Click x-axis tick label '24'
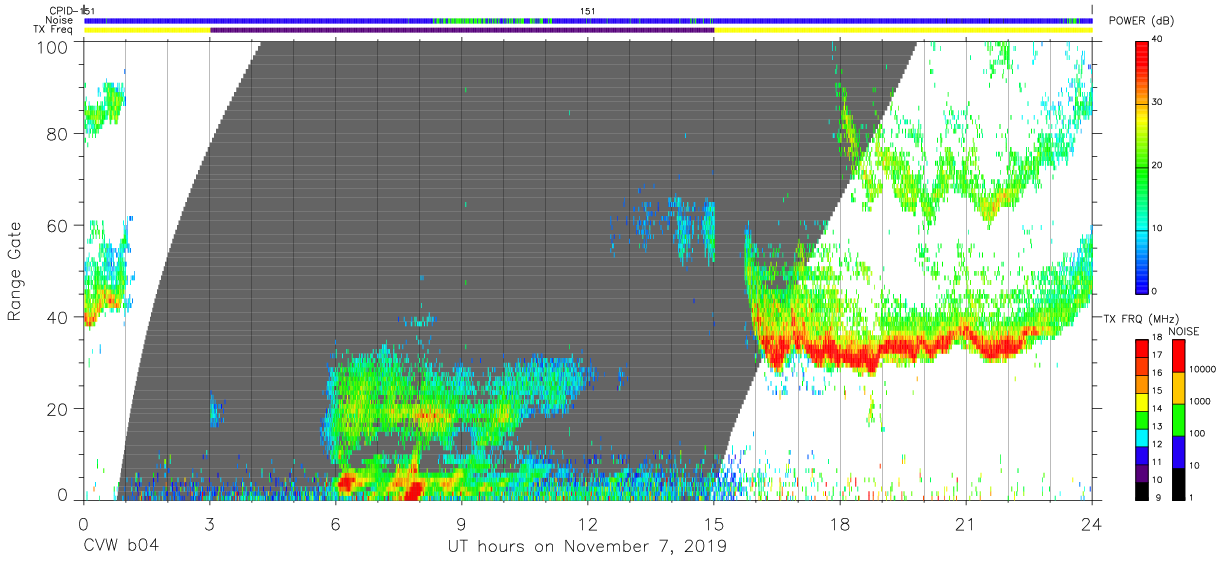This screenshot has height=567, width=1228. [x=1092, y=524]
